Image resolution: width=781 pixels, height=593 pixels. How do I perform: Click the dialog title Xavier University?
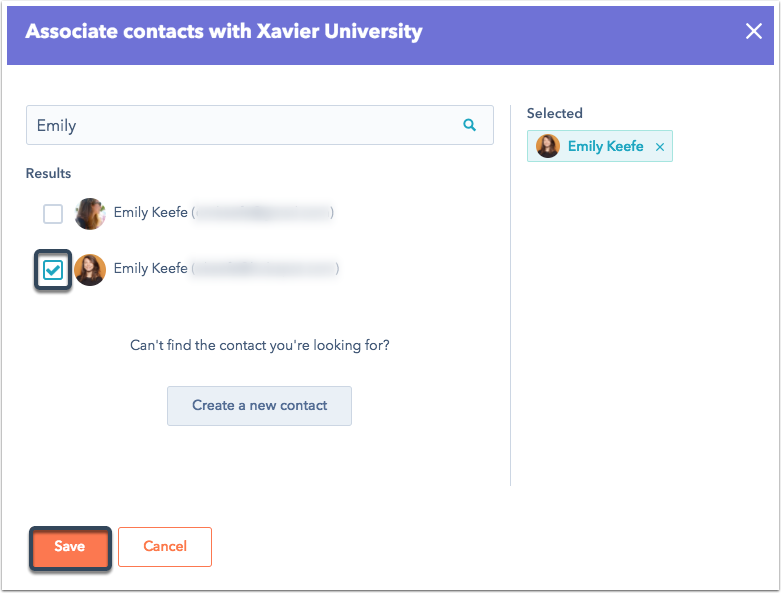[339, 31]
